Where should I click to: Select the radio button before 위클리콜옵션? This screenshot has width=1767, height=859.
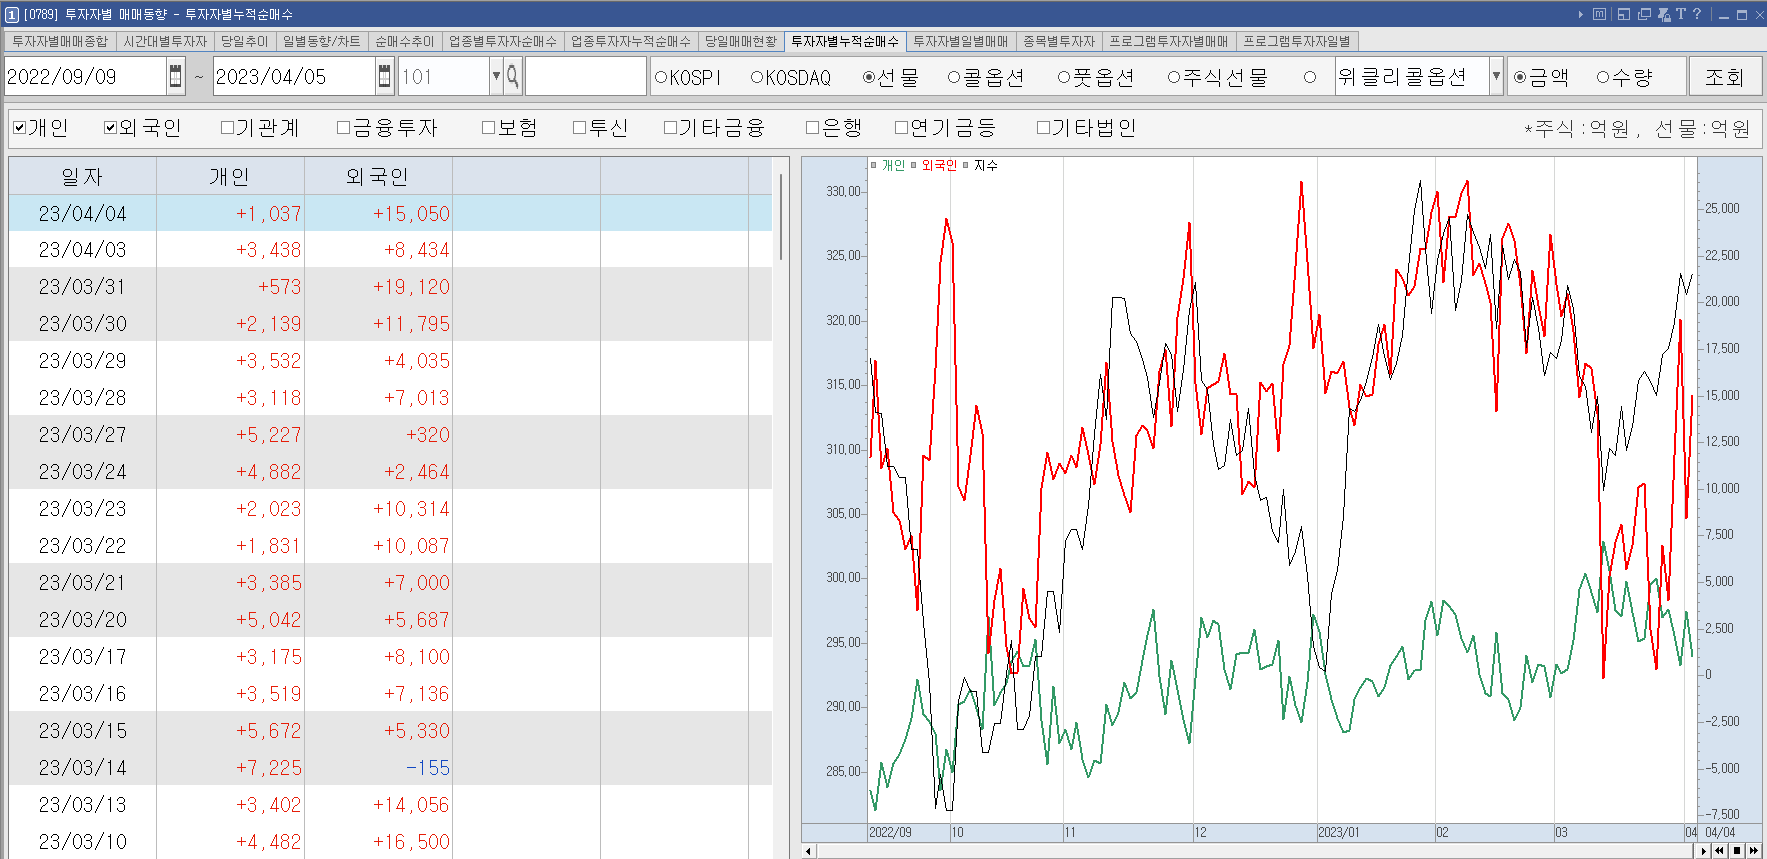pyautogui.click(x=1310, y=77)
